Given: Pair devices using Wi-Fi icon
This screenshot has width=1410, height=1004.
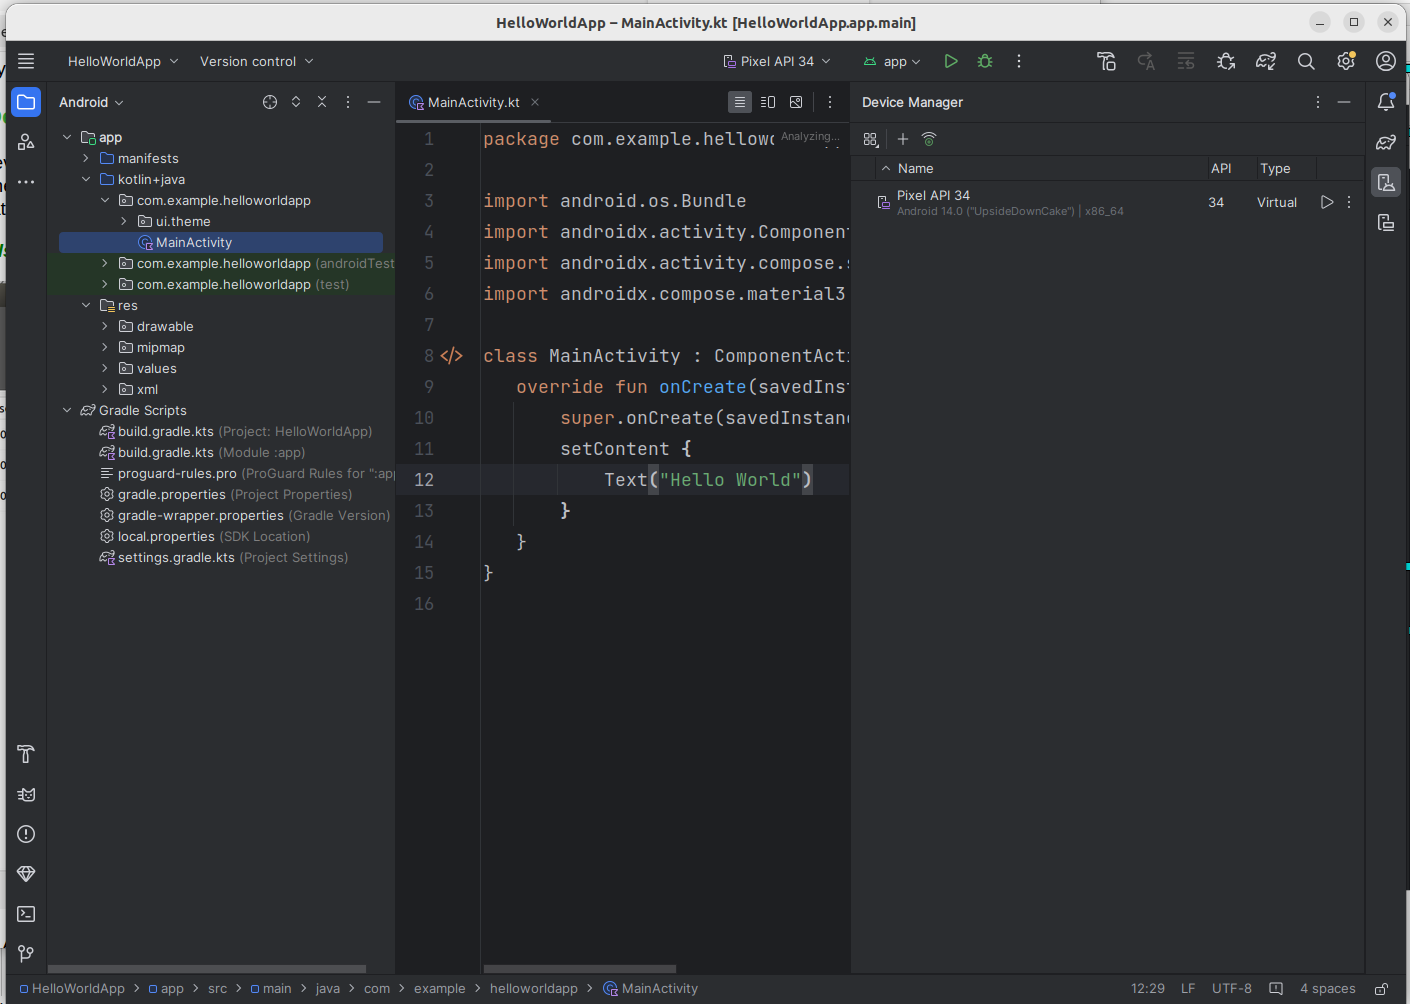Looking at the screenshot, I should tap(929, 139).
